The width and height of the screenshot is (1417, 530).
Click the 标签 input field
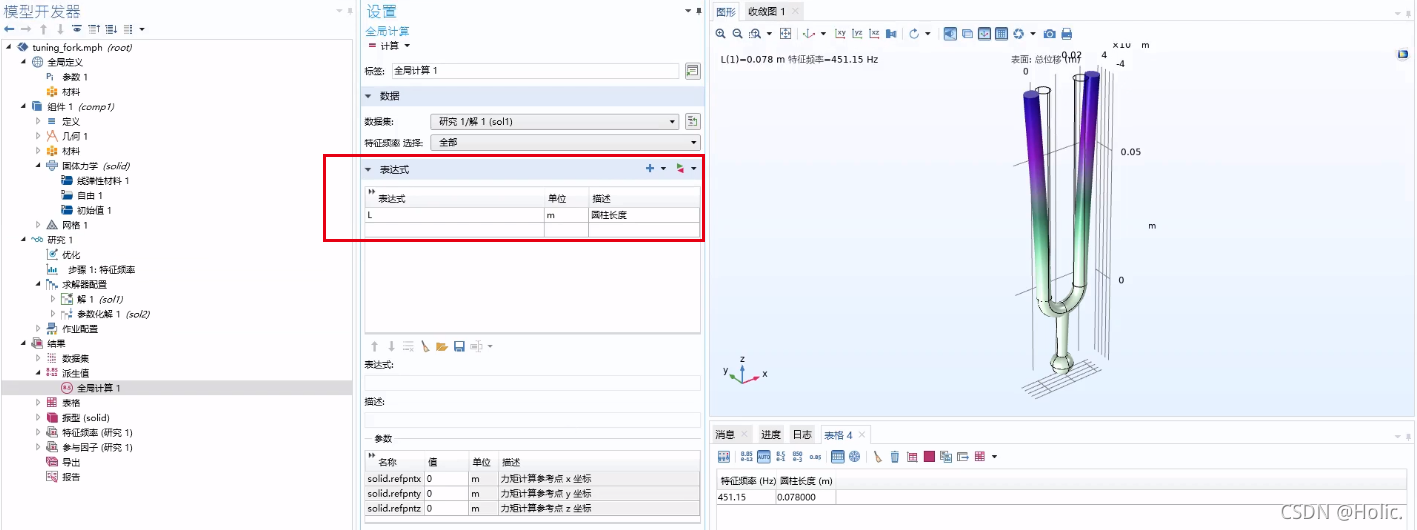click(534, 71)
